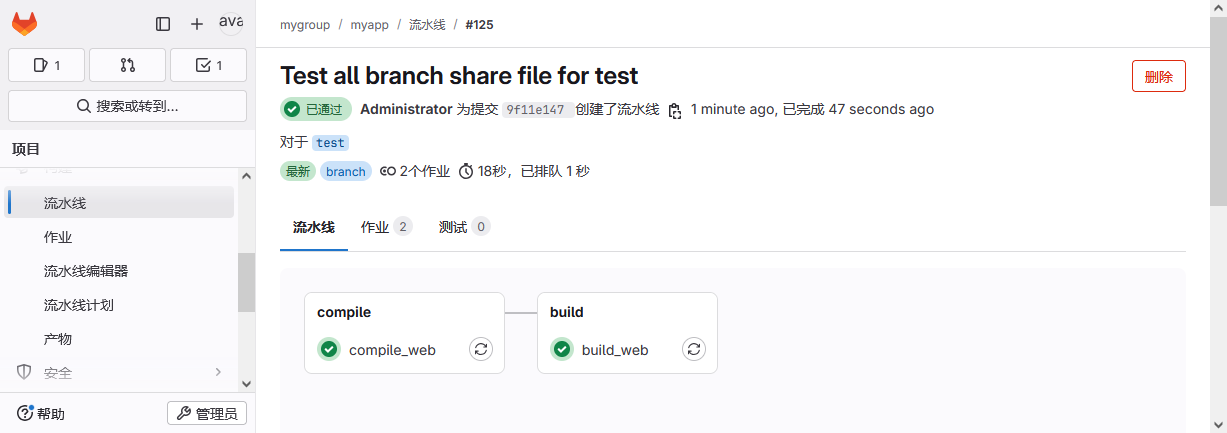The image size is (1227, 433).
Task: Open 流水线编辑器 in sidebar
Action: 86,271
